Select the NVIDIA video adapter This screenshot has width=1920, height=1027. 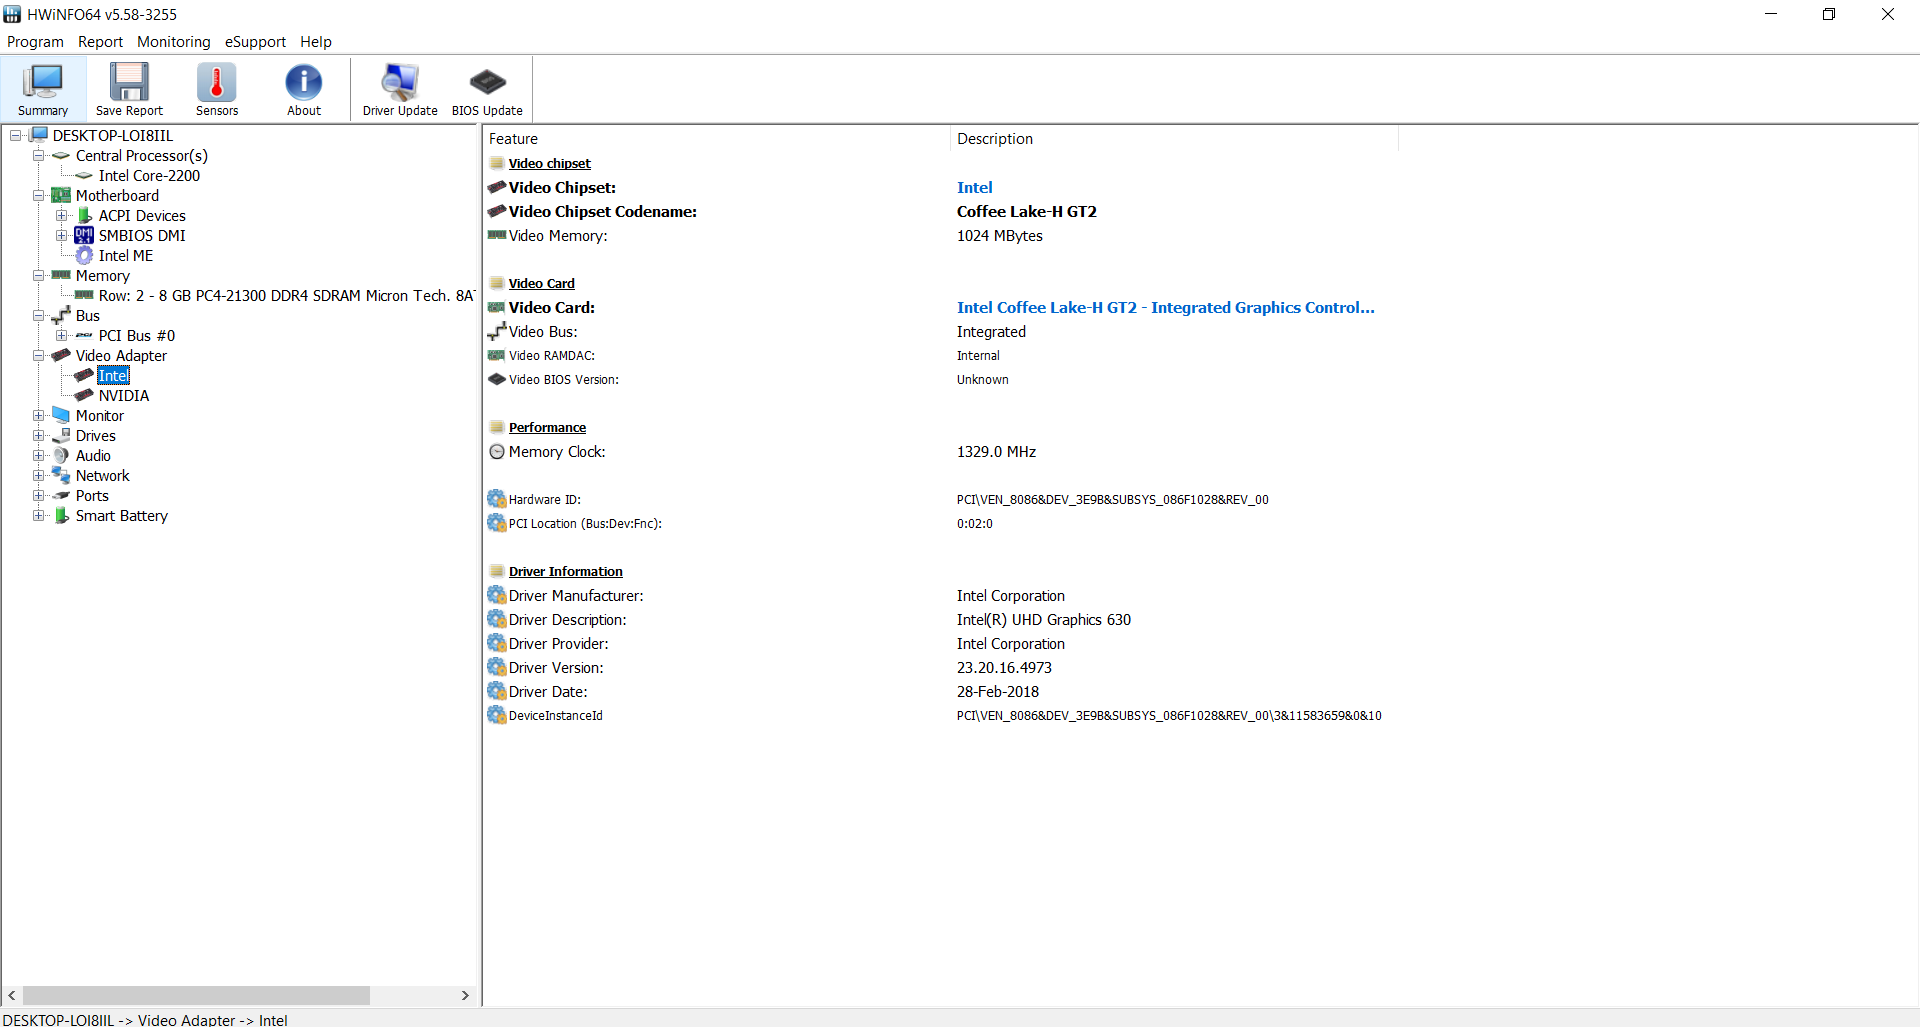pos(124,396)
